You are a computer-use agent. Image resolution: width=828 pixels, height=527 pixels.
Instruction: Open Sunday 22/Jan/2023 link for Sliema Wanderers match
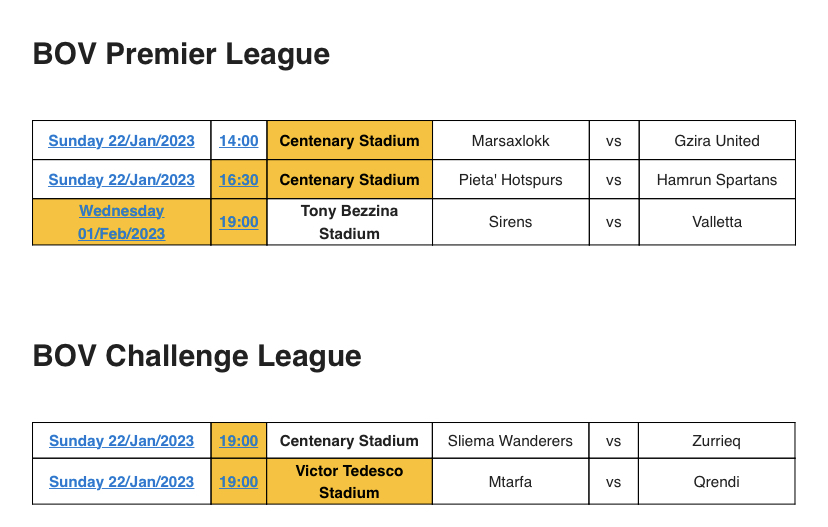tap(121, 441)
